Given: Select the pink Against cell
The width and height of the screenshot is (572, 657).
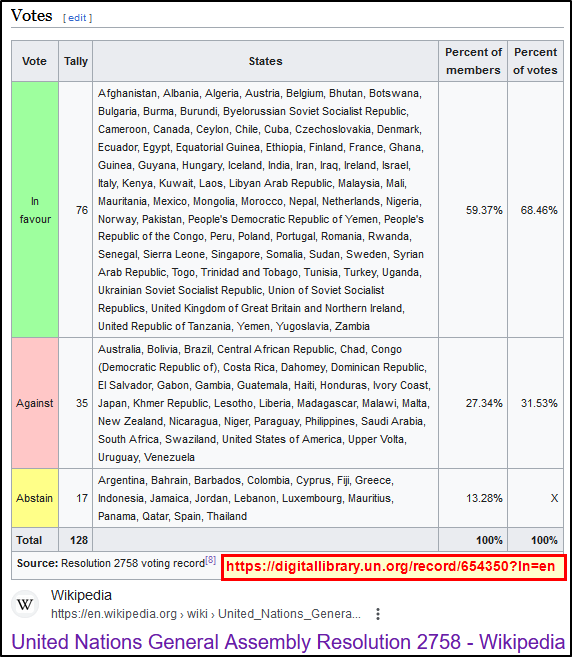Looking at the screenshot, I should click(35, 403).
